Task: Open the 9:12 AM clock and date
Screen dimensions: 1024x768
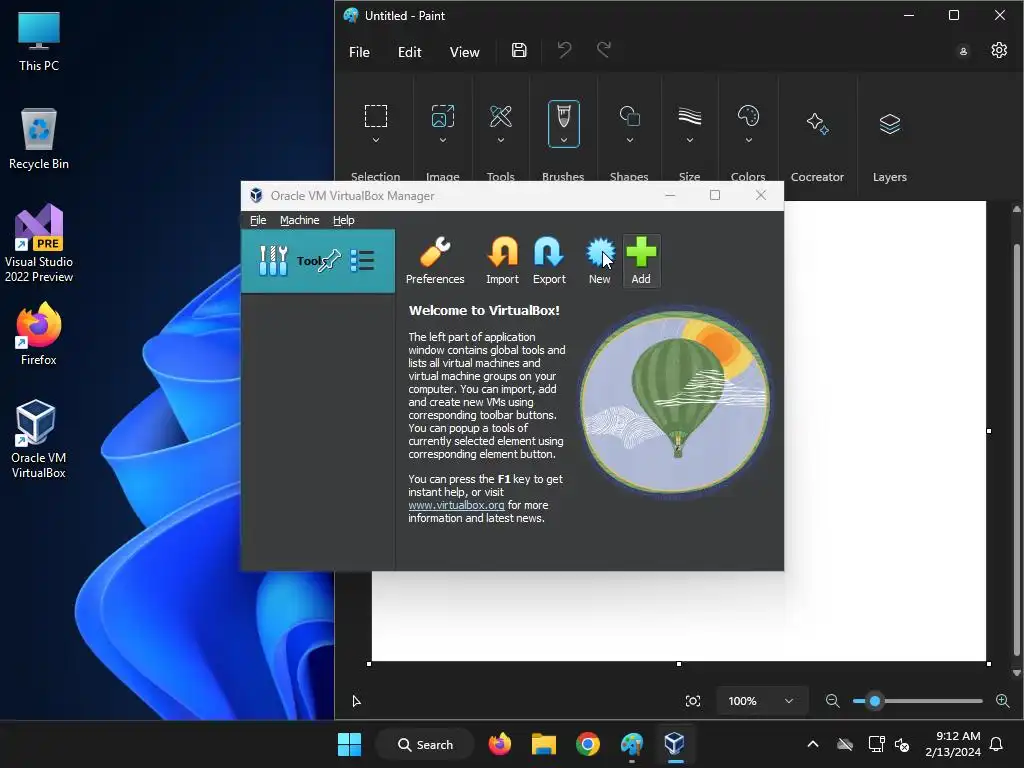Action: [953, 744]
